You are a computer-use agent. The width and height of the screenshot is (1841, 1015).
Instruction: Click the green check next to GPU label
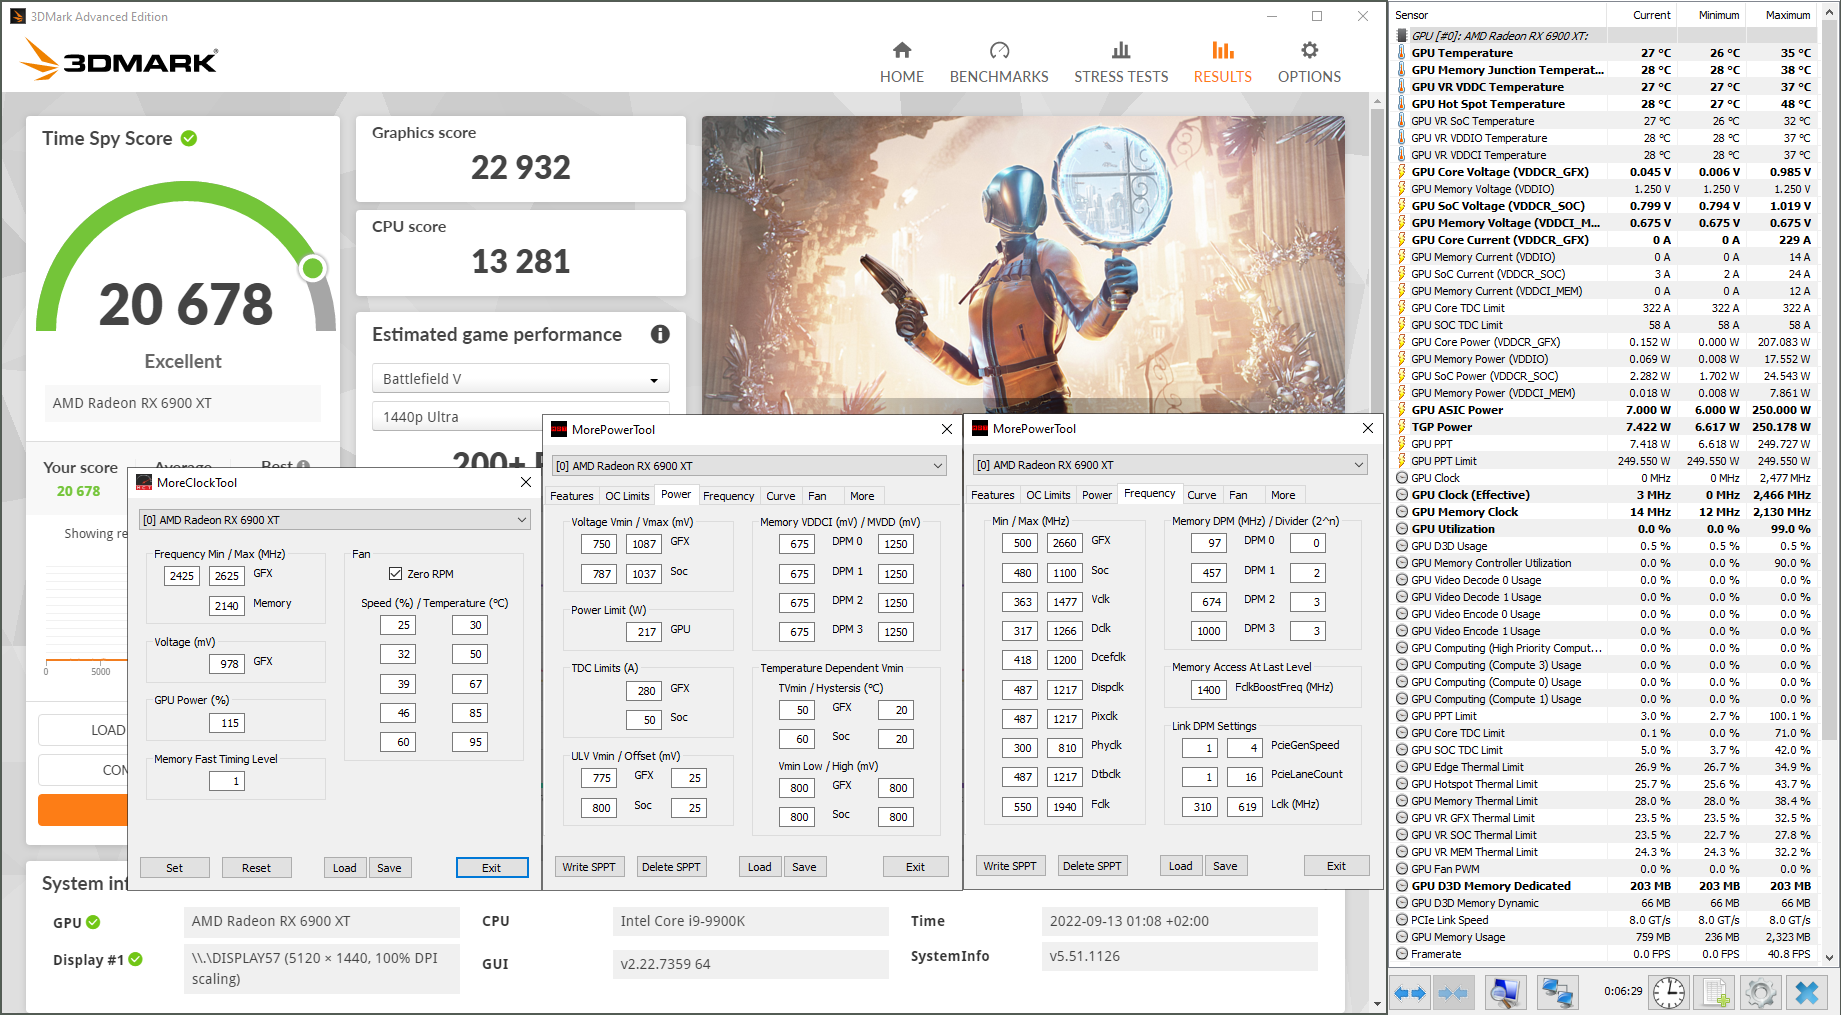[x=93, y=922]
